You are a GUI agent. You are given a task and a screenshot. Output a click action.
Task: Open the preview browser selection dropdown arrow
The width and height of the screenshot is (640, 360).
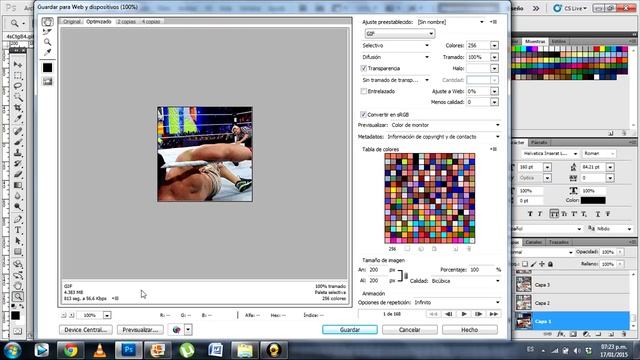pos(188,329)
